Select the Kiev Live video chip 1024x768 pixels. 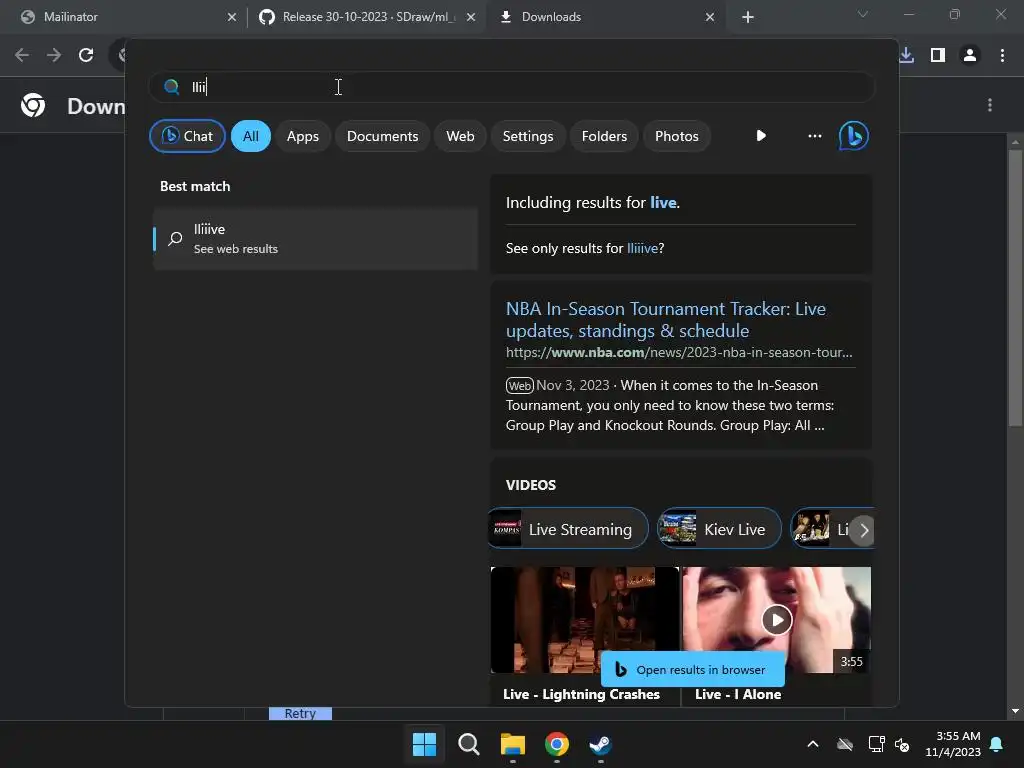pos(719,528)
